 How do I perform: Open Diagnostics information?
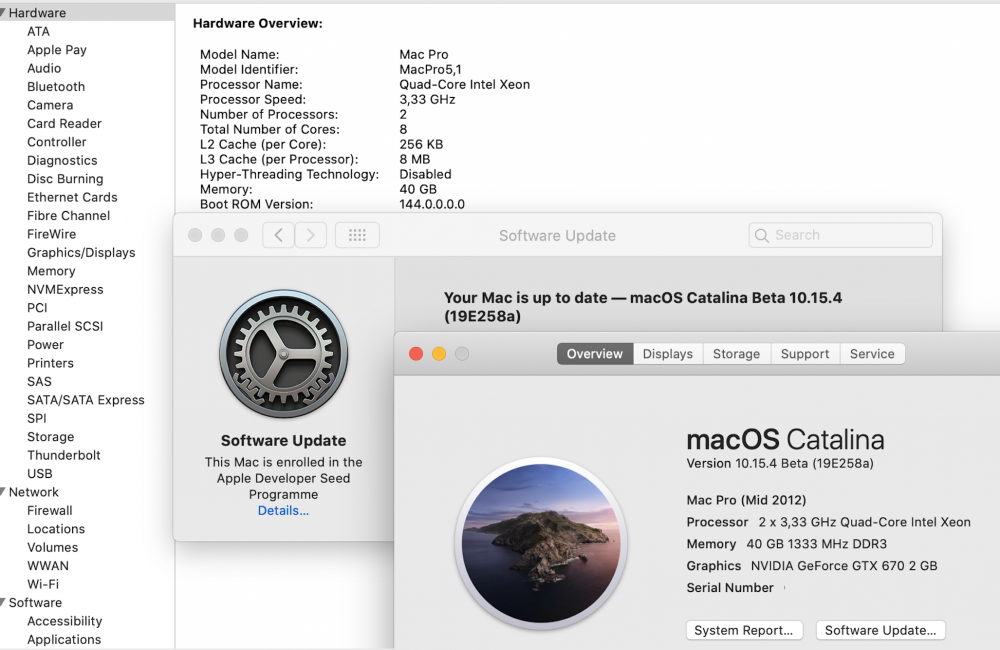pyautogui.click(x=62, y=160)
